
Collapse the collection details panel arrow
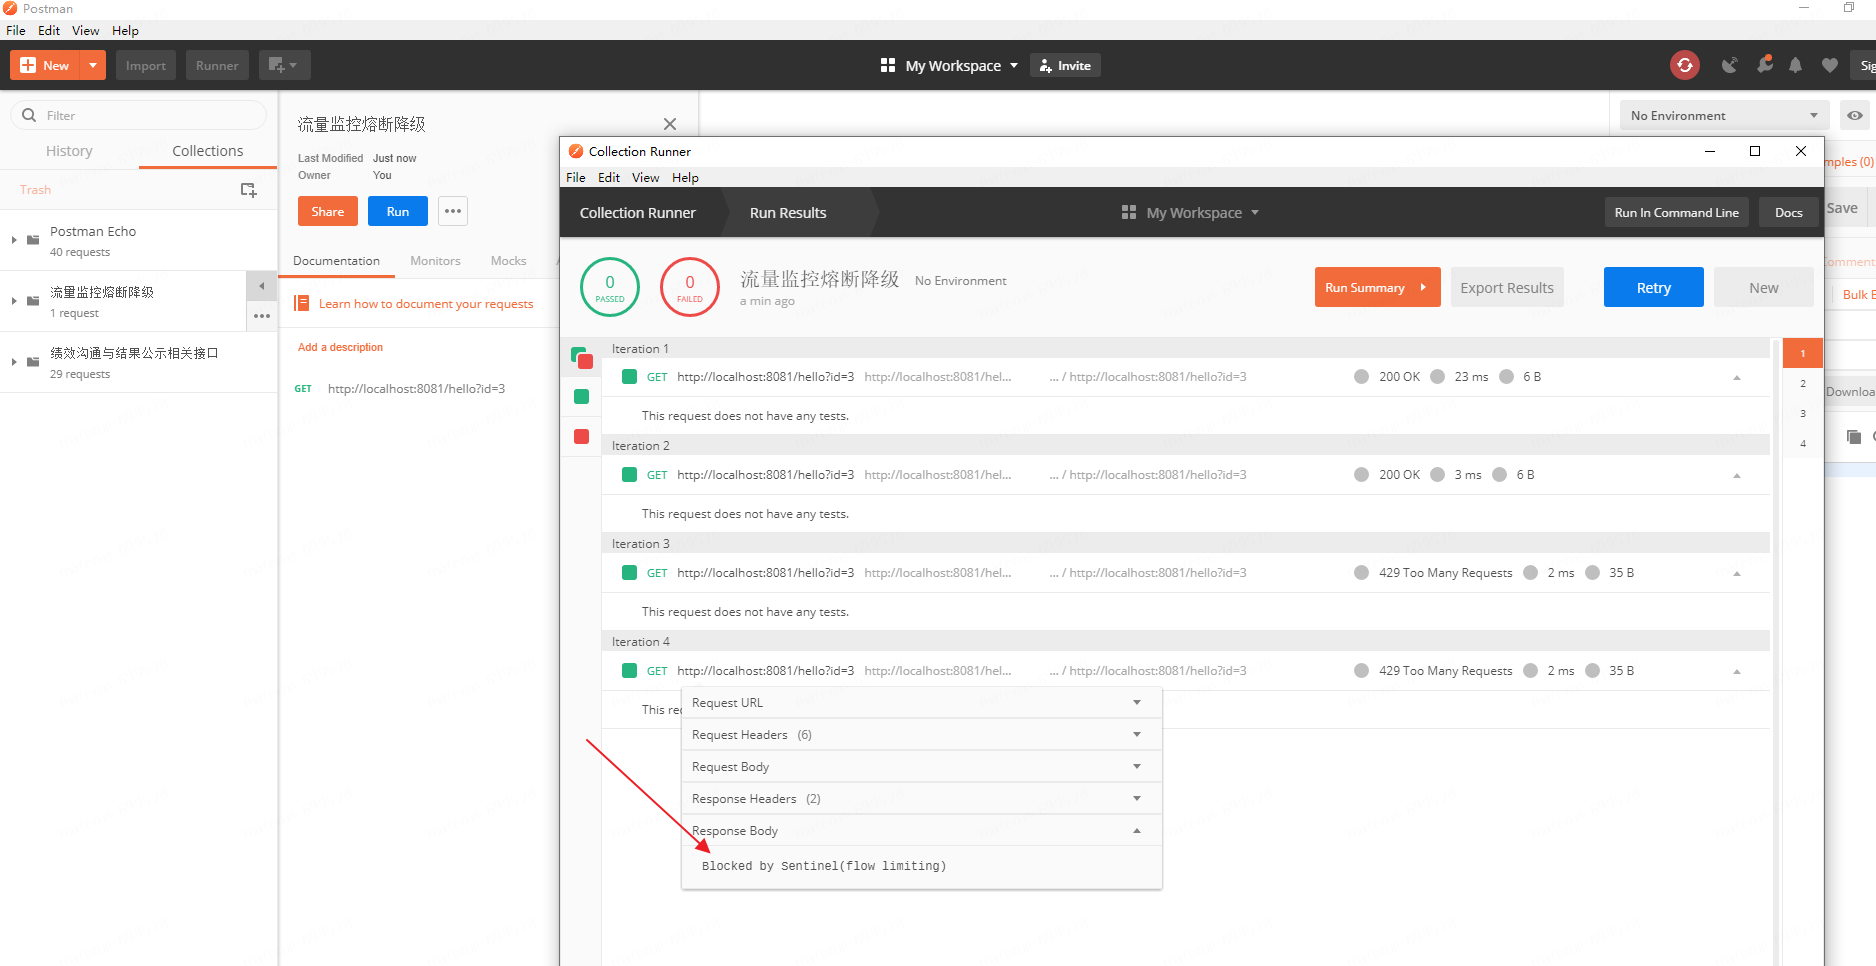[x=262, y=286]
